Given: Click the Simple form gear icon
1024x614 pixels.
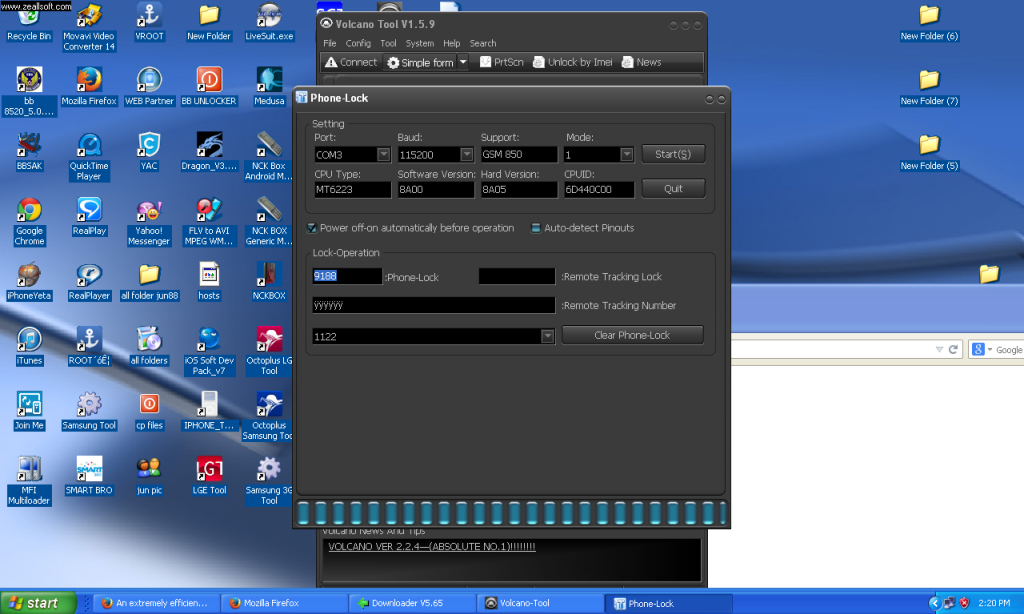Looking at the screenshot, I should click(x=394, y=63).
